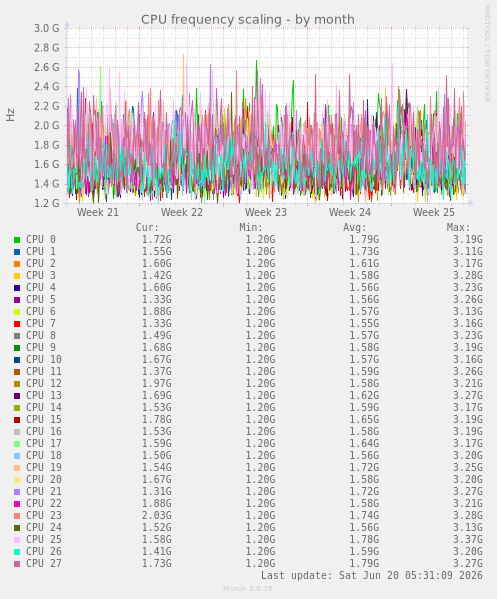This screenshot has width=497, height=599.
Task: Click CPU 7's average value 1.55G
Action: pos(364,324)
